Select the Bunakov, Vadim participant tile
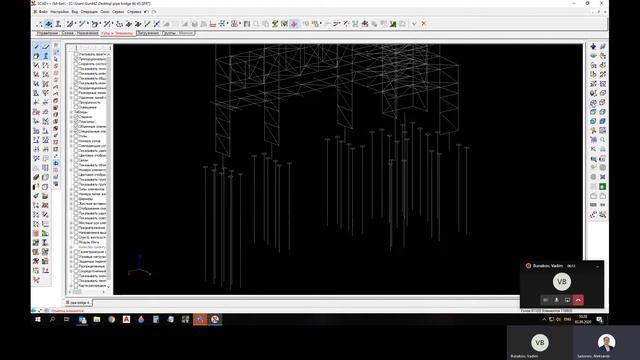The width and height of the screenshot is (640, 360). coord(540,343)
